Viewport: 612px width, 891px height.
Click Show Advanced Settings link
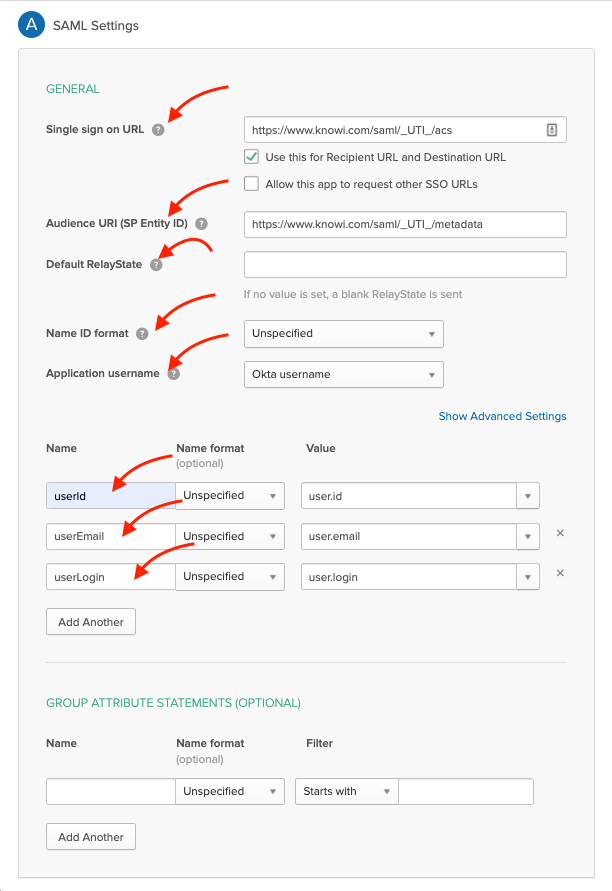pos(502,416)
